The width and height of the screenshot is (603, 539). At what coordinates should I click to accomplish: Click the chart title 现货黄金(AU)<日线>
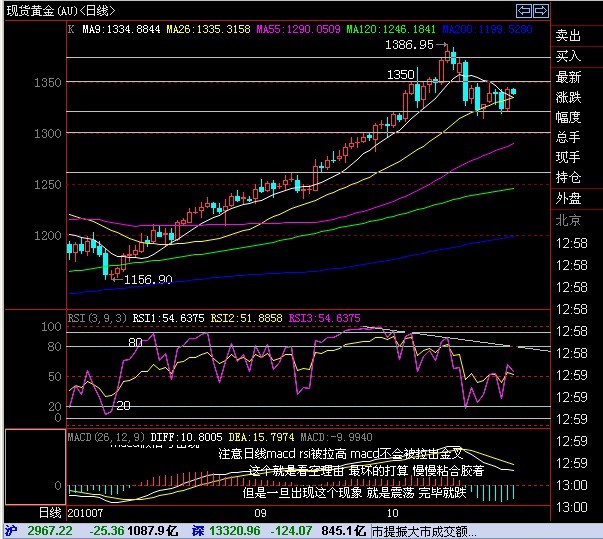(61, 11)
